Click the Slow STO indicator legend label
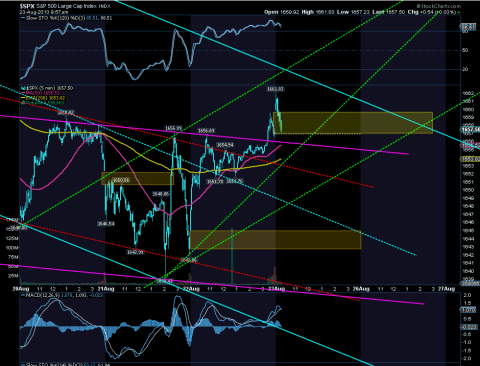 pos(68,18)
